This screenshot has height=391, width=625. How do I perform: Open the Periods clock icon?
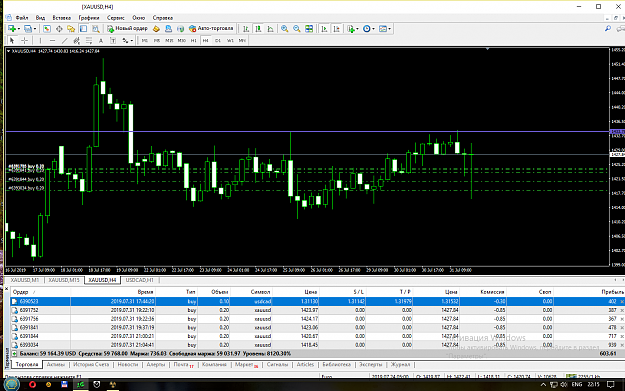[x=366, y=29]
